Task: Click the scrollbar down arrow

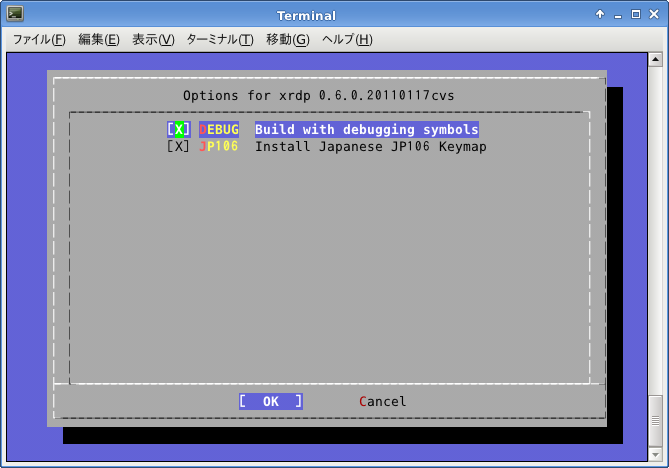Action: 655,455
